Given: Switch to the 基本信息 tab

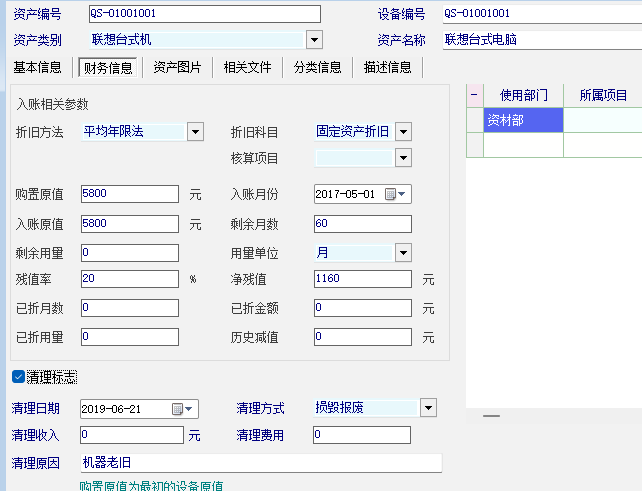Looking at the screenshot, I should click(38, 67).
